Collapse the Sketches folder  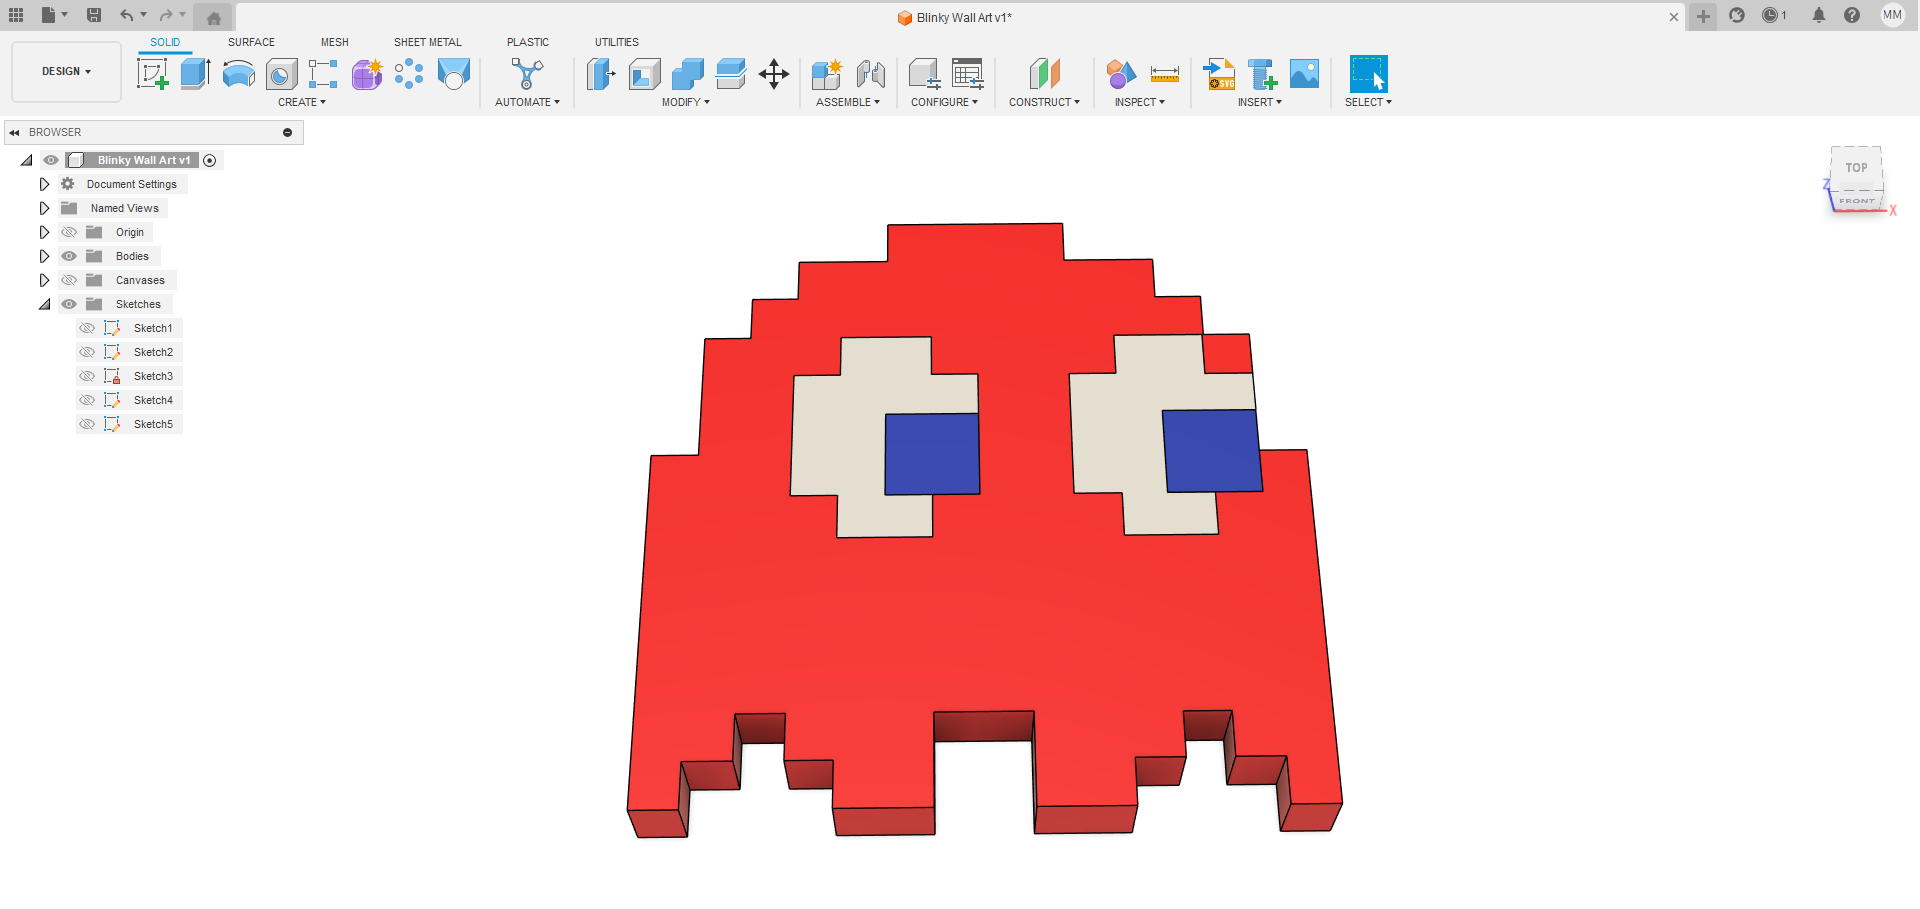point(44,304)
